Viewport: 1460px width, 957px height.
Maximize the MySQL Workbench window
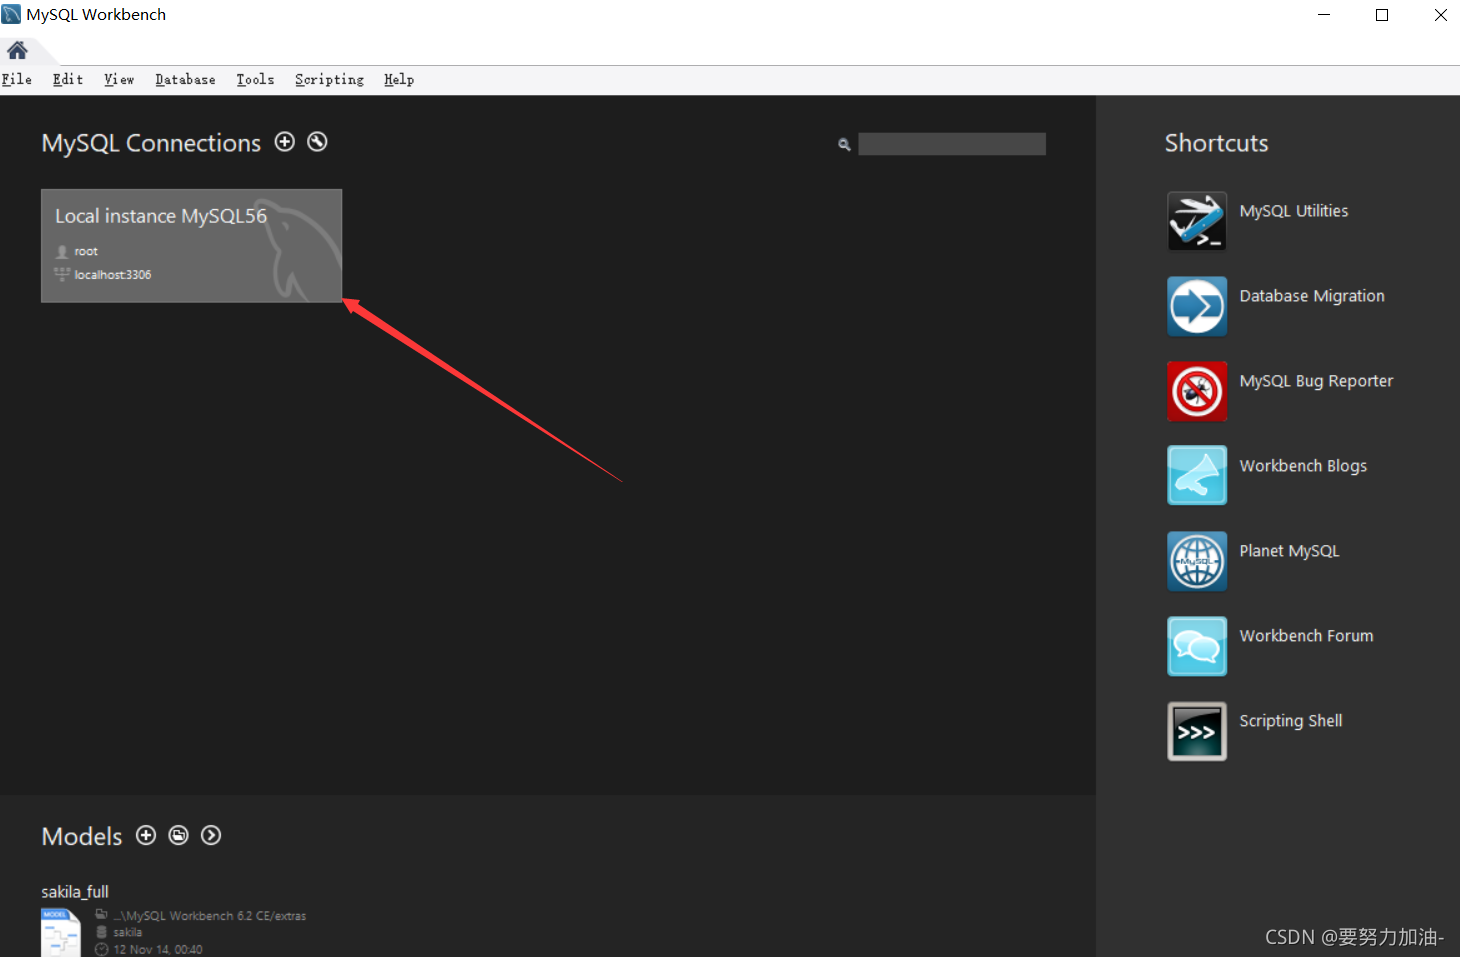tap(1382, 15)
